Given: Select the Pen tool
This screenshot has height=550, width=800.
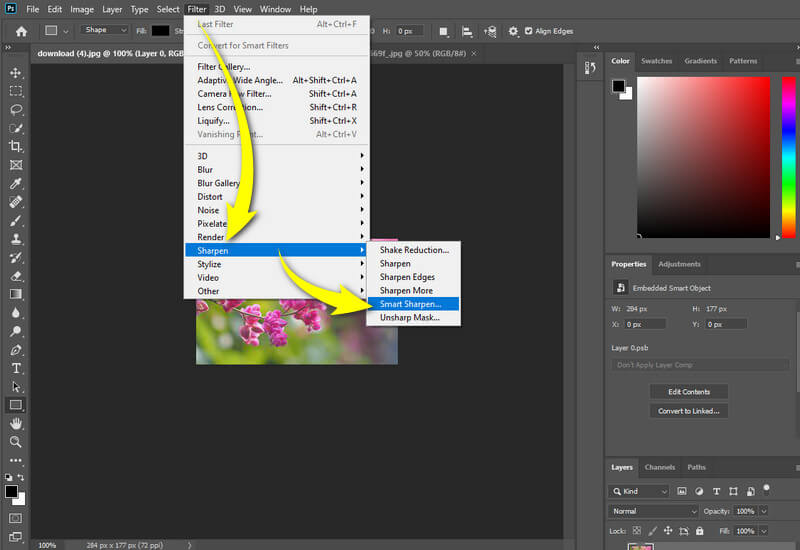Looking at the screenshot, I should pyautogui.click(x=16, y=350).
